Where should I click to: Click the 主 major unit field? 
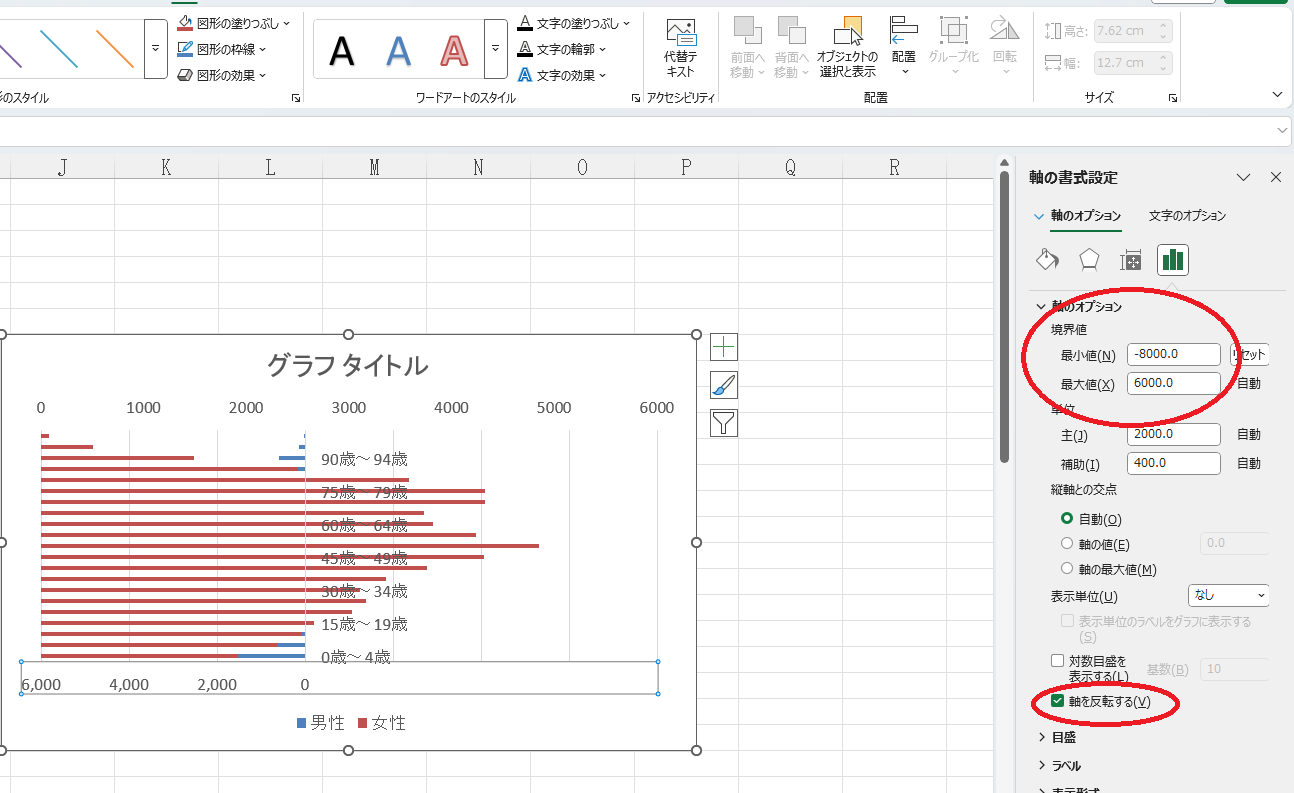point(1173,434)
